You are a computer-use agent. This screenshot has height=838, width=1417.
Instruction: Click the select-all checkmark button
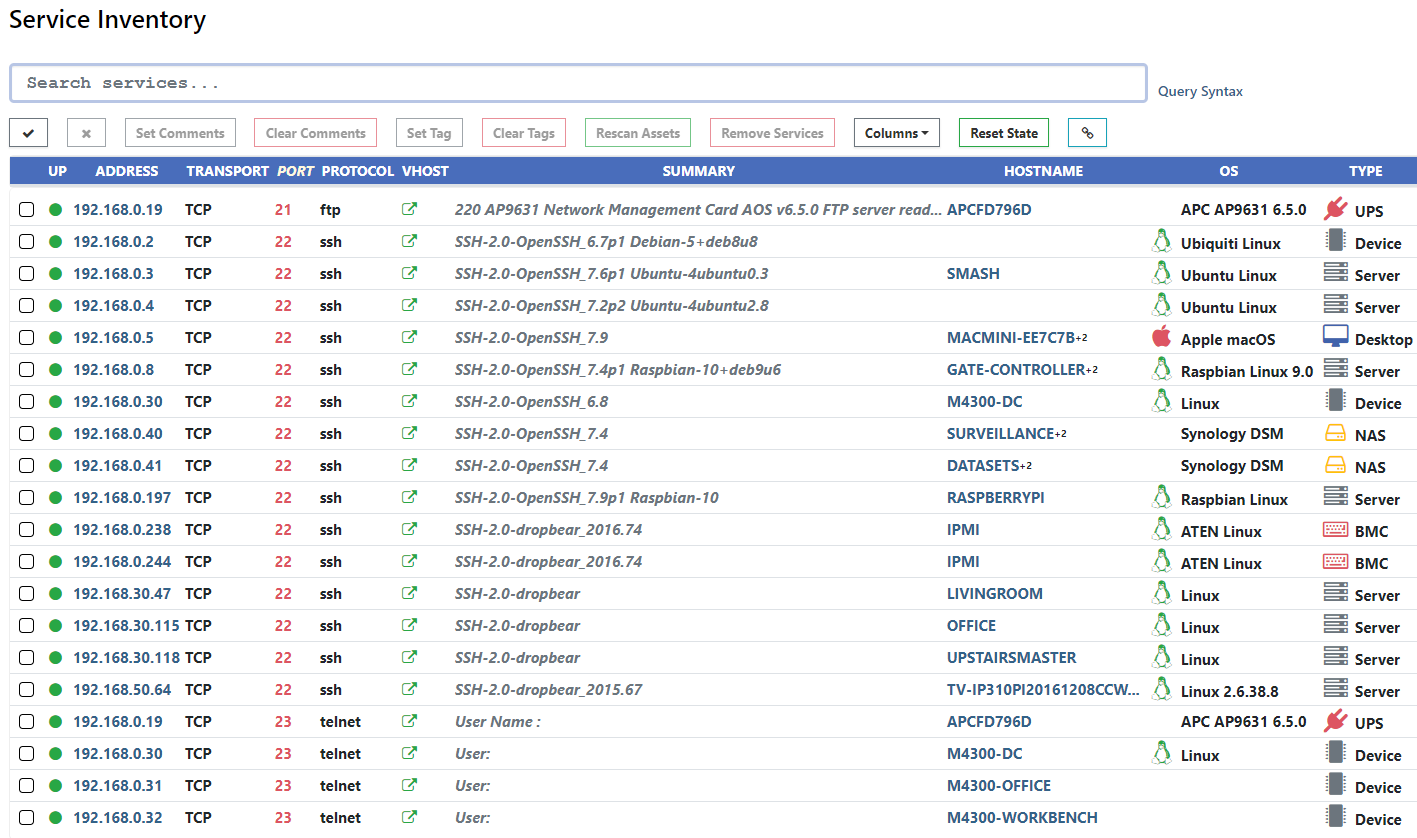[28, 133]
